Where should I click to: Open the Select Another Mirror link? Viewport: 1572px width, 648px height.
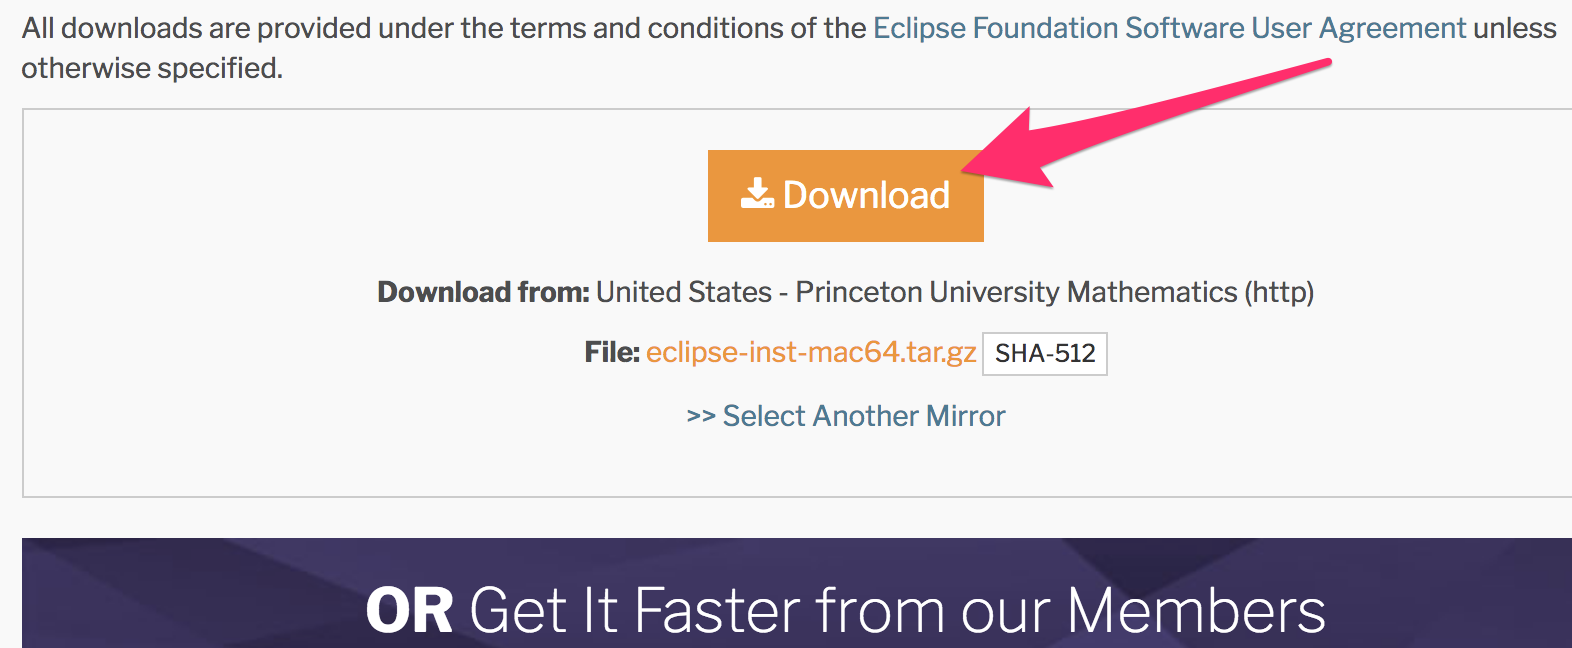click(863, 416)
